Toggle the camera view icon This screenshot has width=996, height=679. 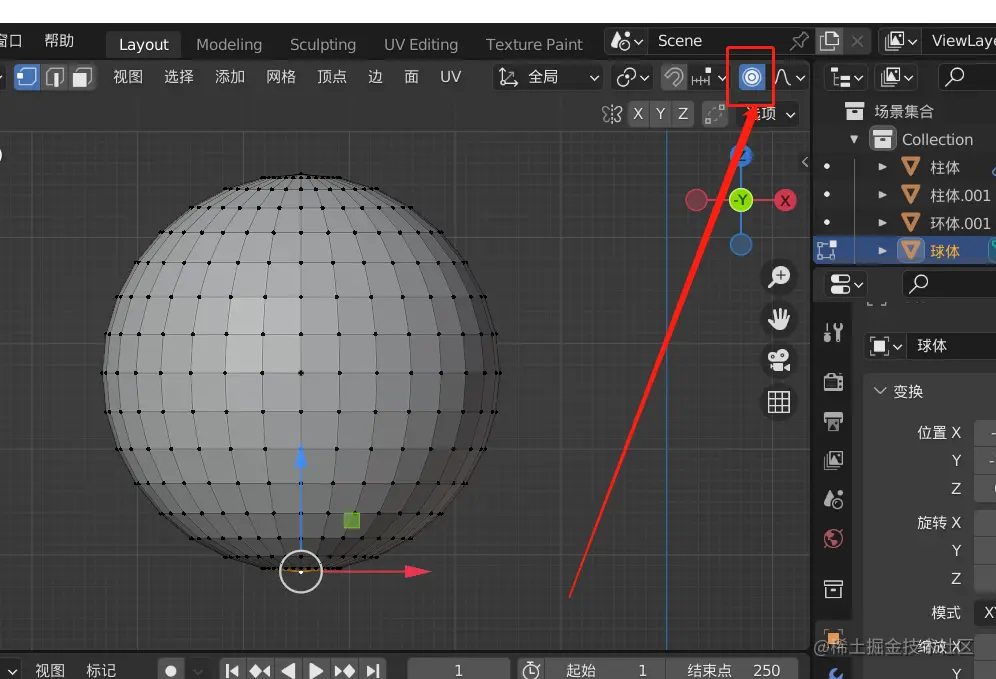(778, 360)
